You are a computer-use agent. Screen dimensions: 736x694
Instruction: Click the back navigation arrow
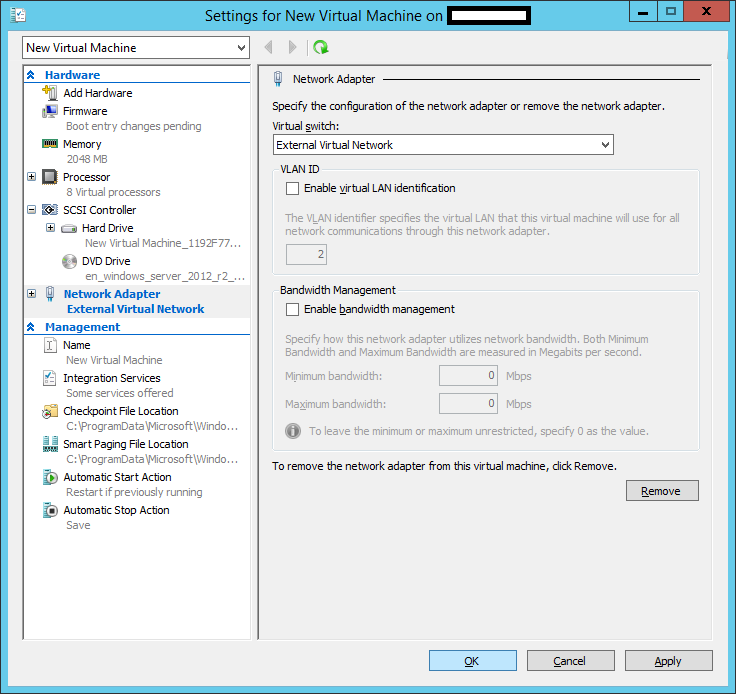(x=268, y=47)
